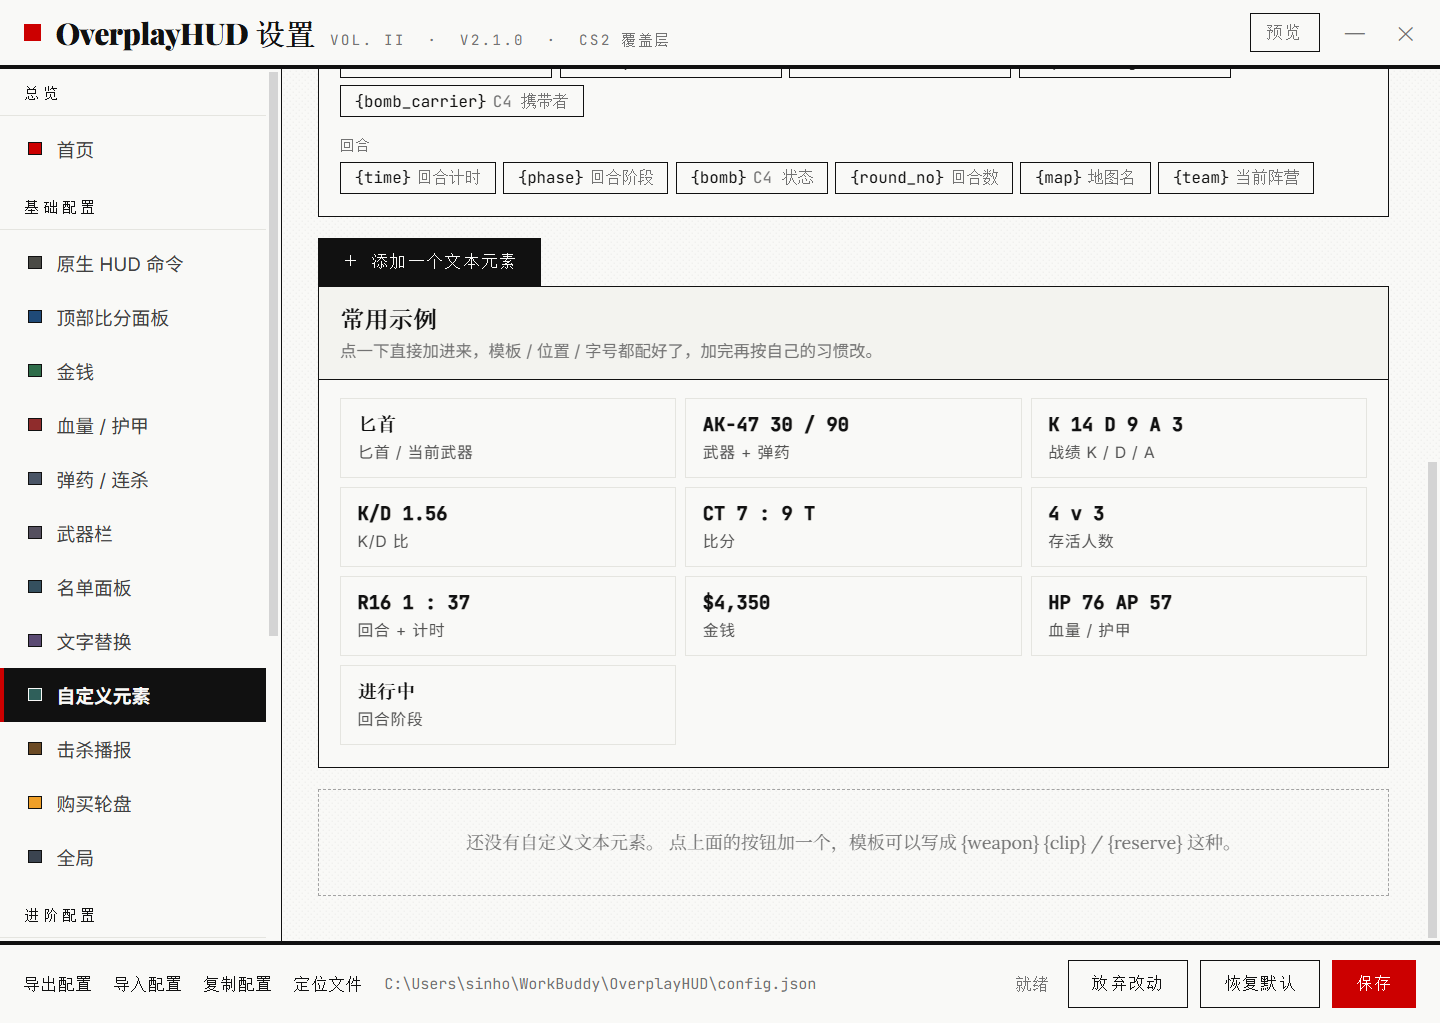Insert the {bomb} C4 状态 placeholder chip
This screenshot has width=1440, height=1023.
pos(752,178)
